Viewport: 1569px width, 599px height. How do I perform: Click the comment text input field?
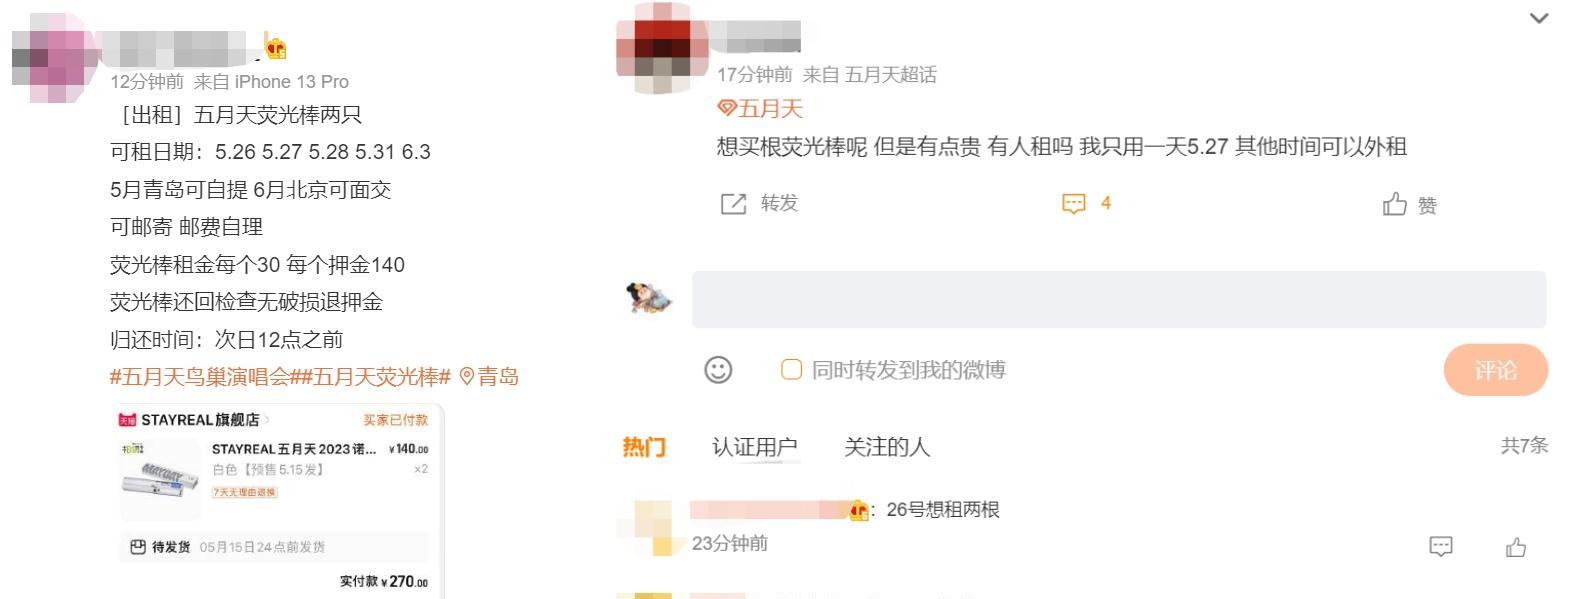1119,299
